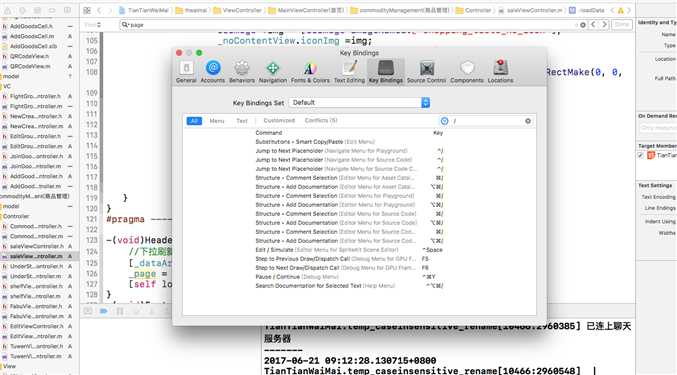Select the Text filter in key bindings
Viewport: 677px width, 375px height.
coord(242,121)
